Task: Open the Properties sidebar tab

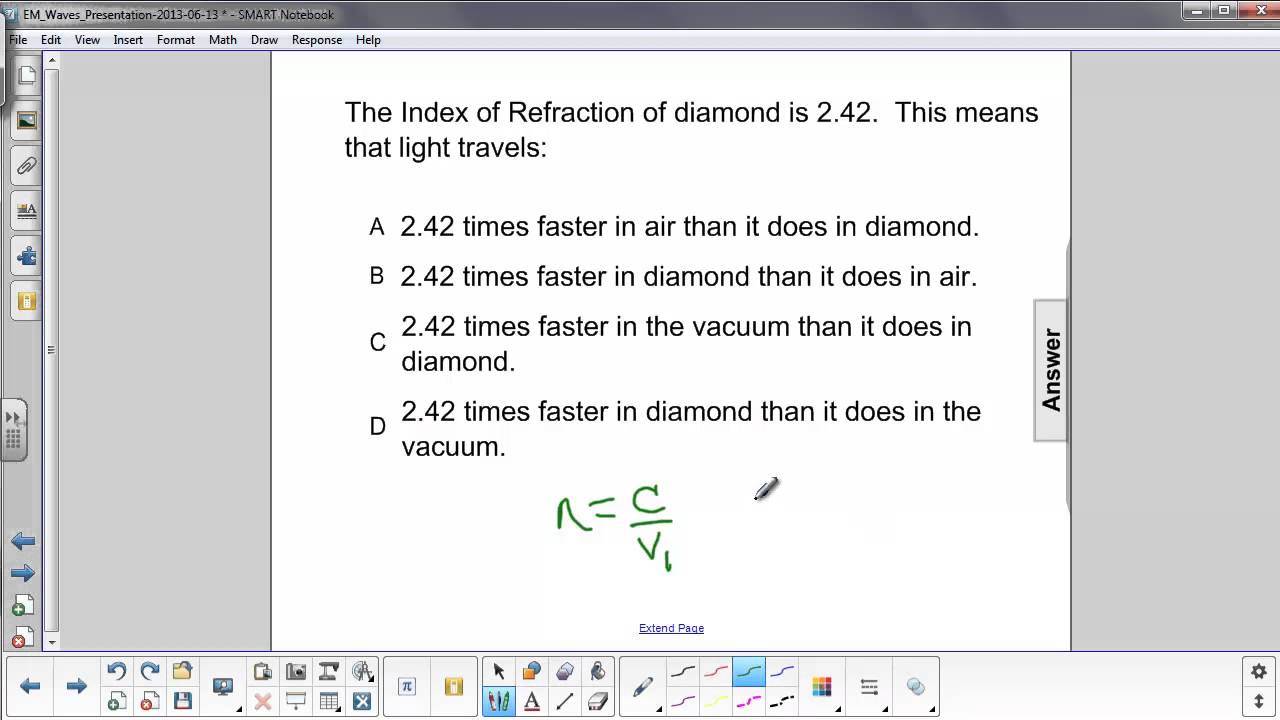Action: (27, 211)
